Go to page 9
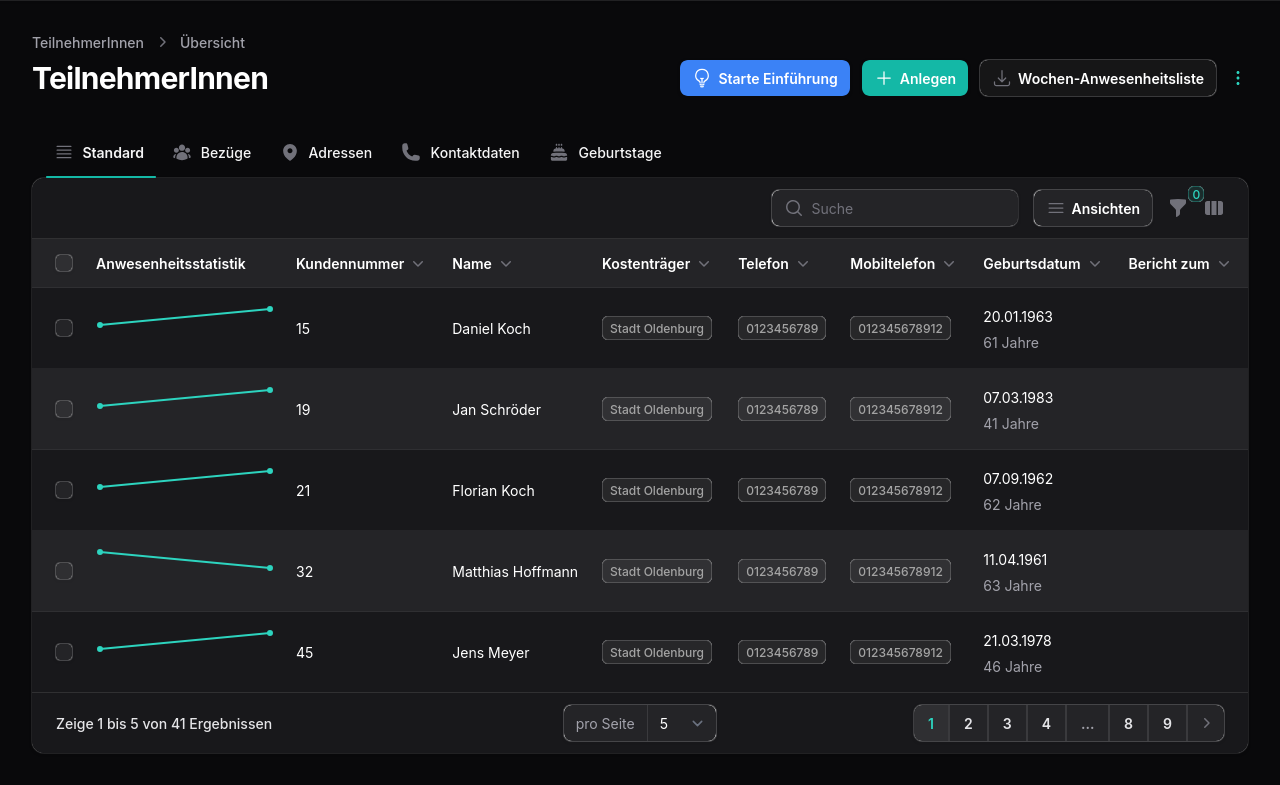This screenshot has width=1280, height=785. (x=1167, y=723)
